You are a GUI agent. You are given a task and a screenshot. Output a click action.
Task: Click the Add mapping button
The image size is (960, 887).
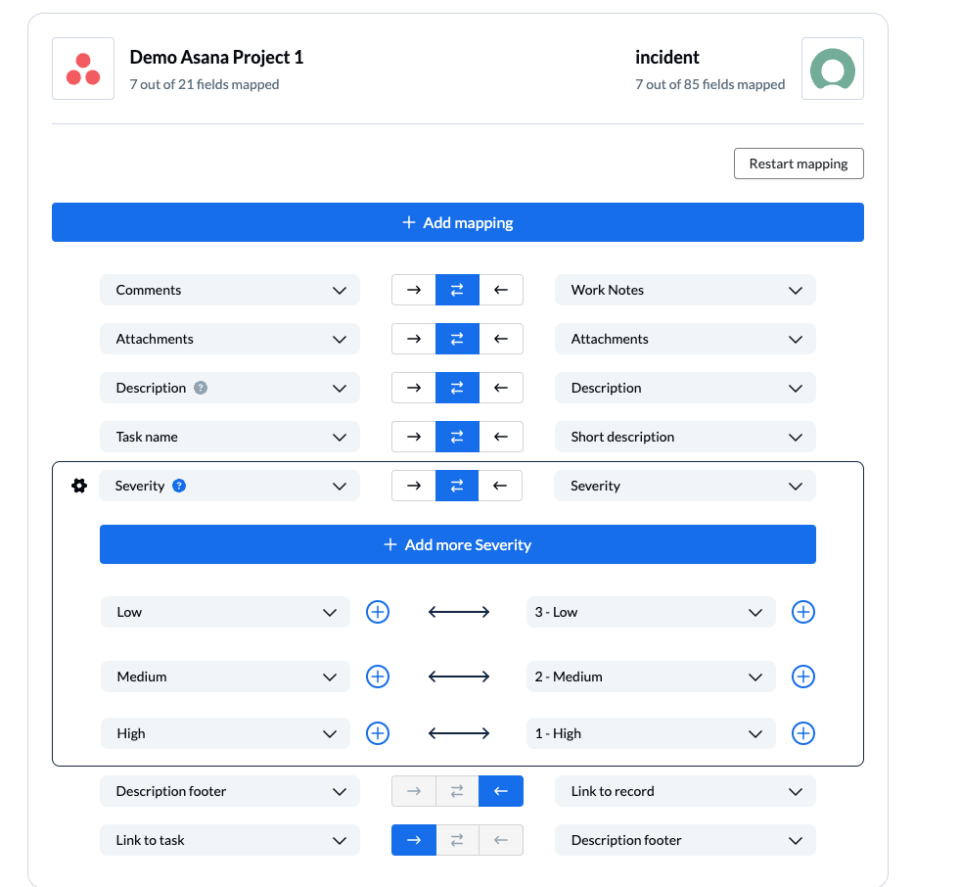coord(457,222)
